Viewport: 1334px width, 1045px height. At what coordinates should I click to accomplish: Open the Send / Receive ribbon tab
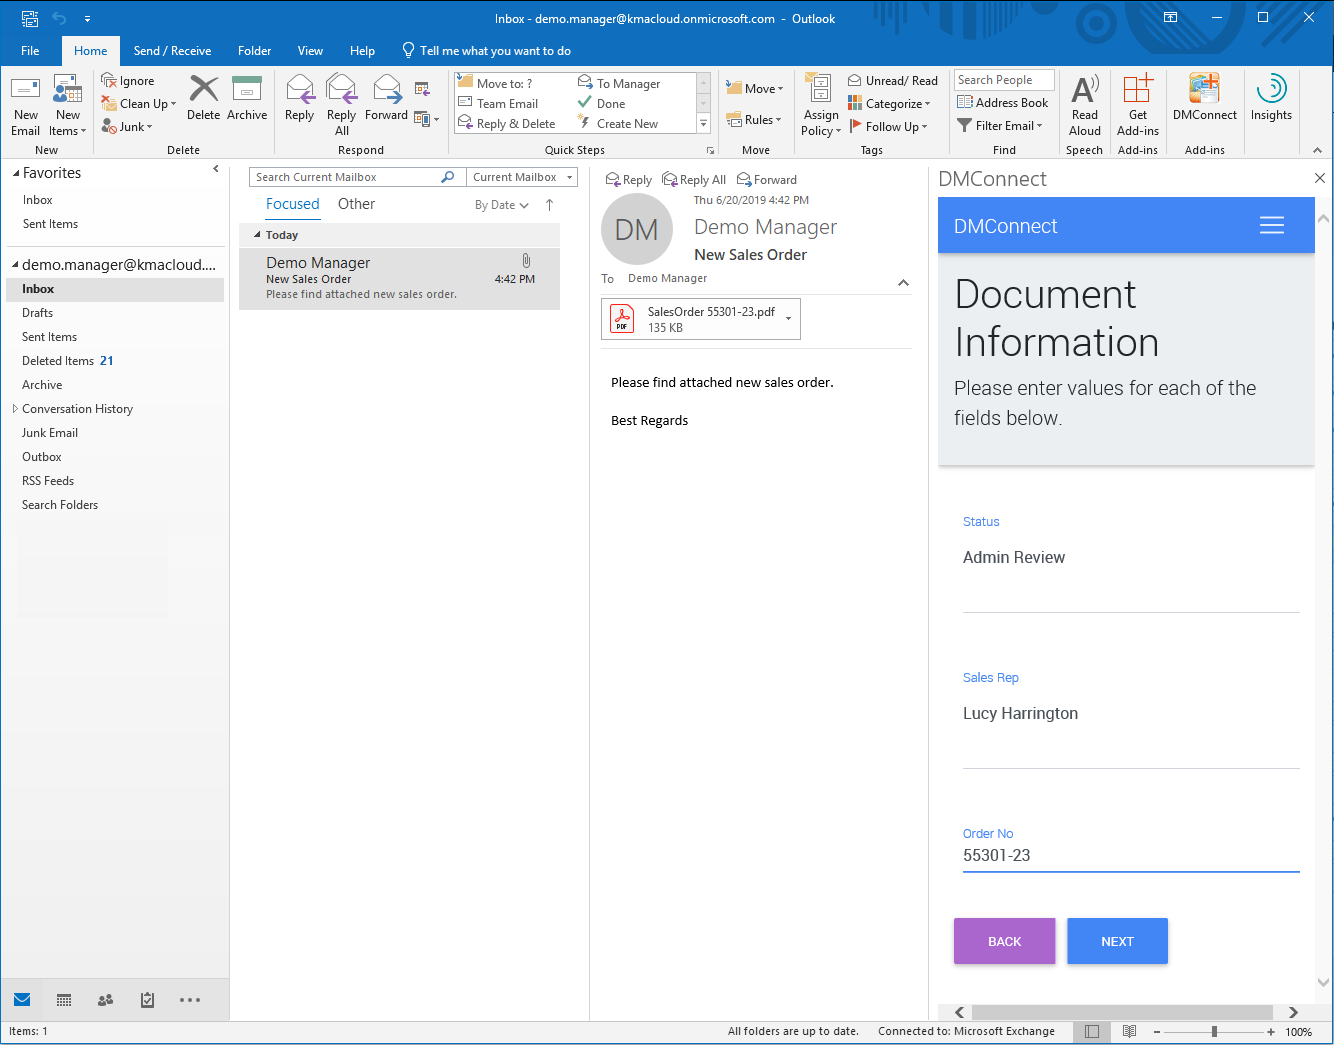click(x=172, y=51)
